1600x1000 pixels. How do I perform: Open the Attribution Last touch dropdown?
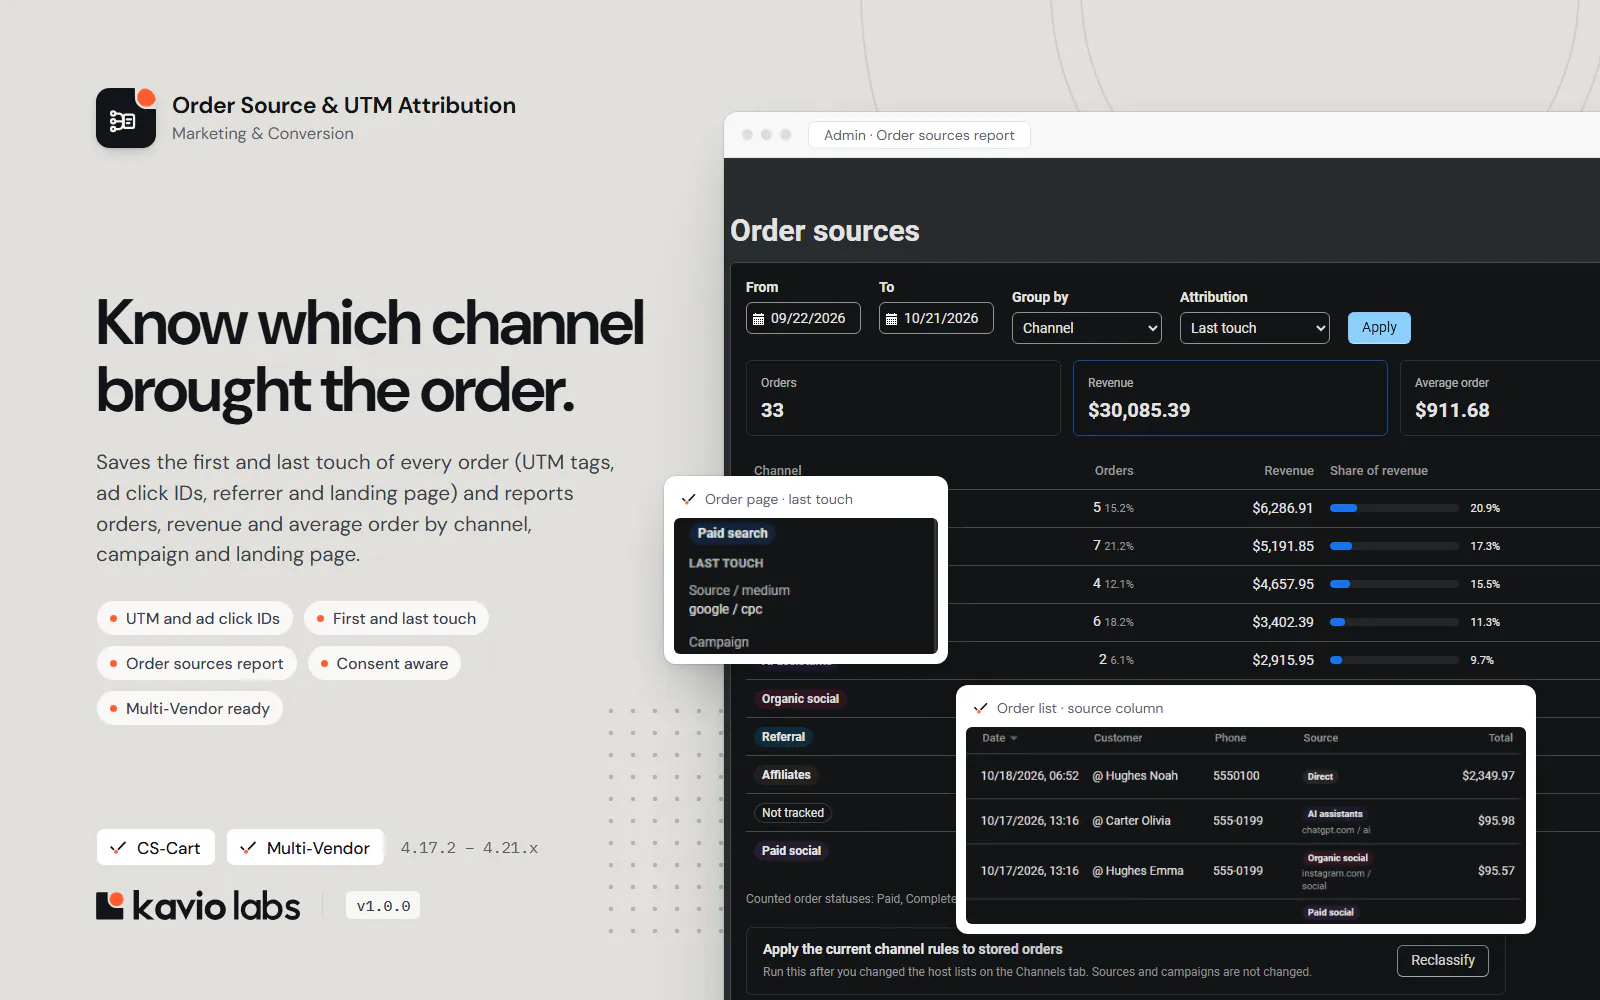(x=1255, y=328)
